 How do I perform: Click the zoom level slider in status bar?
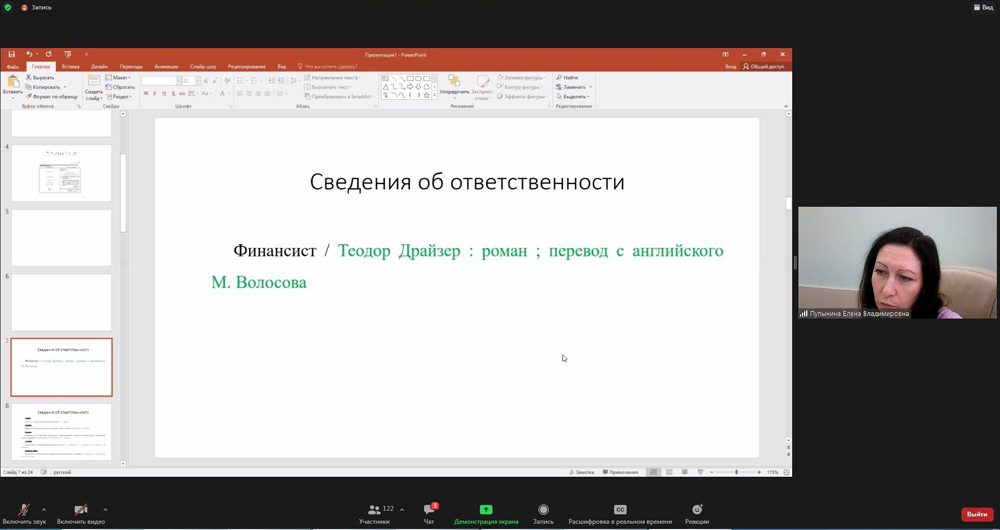point(736,472)
